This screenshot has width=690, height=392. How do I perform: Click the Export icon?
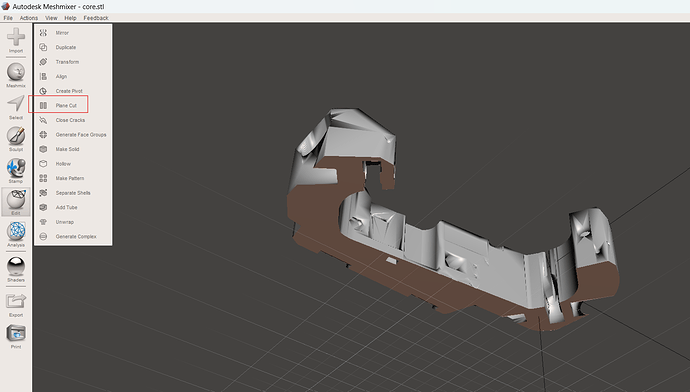[x=16, y=302]
